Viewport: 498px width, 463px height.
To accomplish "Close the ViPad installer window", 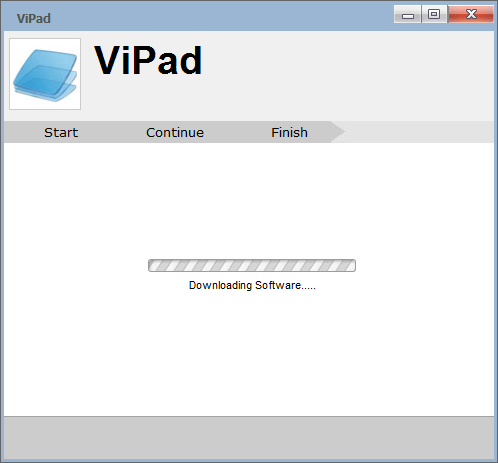I will pos(471,14).
